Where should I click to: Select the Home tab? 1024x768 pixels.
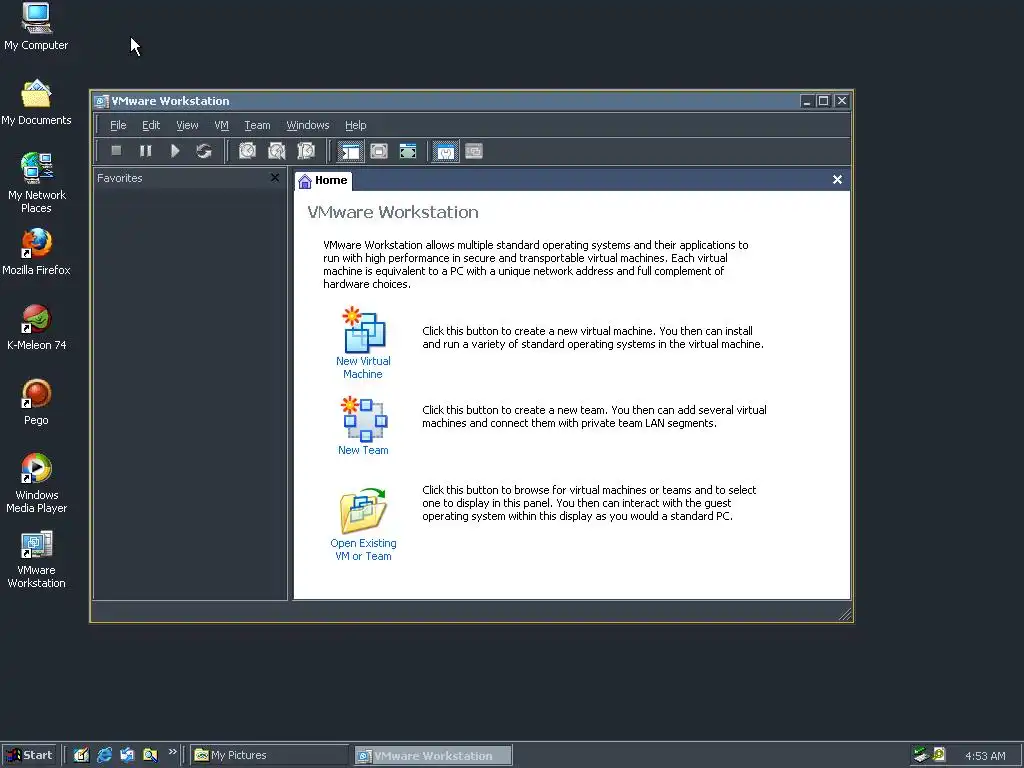(323, 180)
